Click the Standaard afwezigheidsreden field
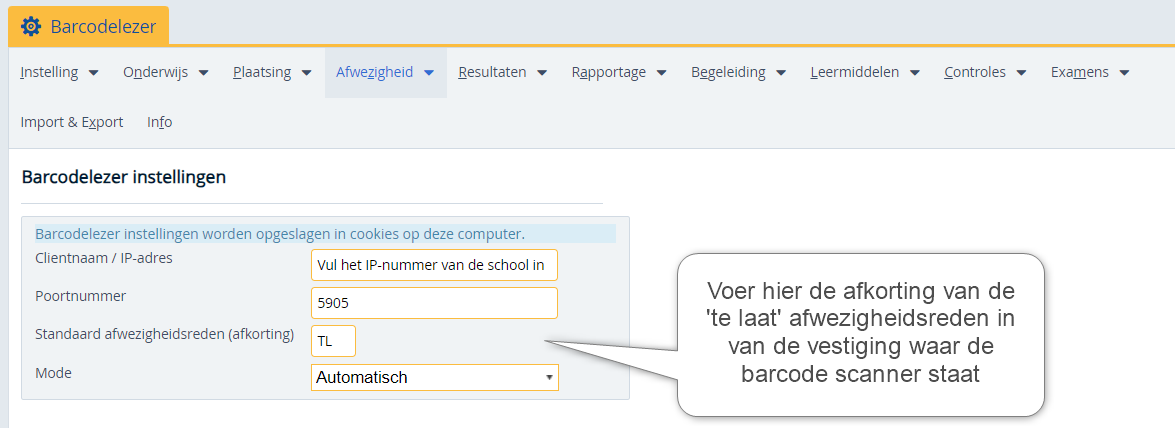 point(333,340)
